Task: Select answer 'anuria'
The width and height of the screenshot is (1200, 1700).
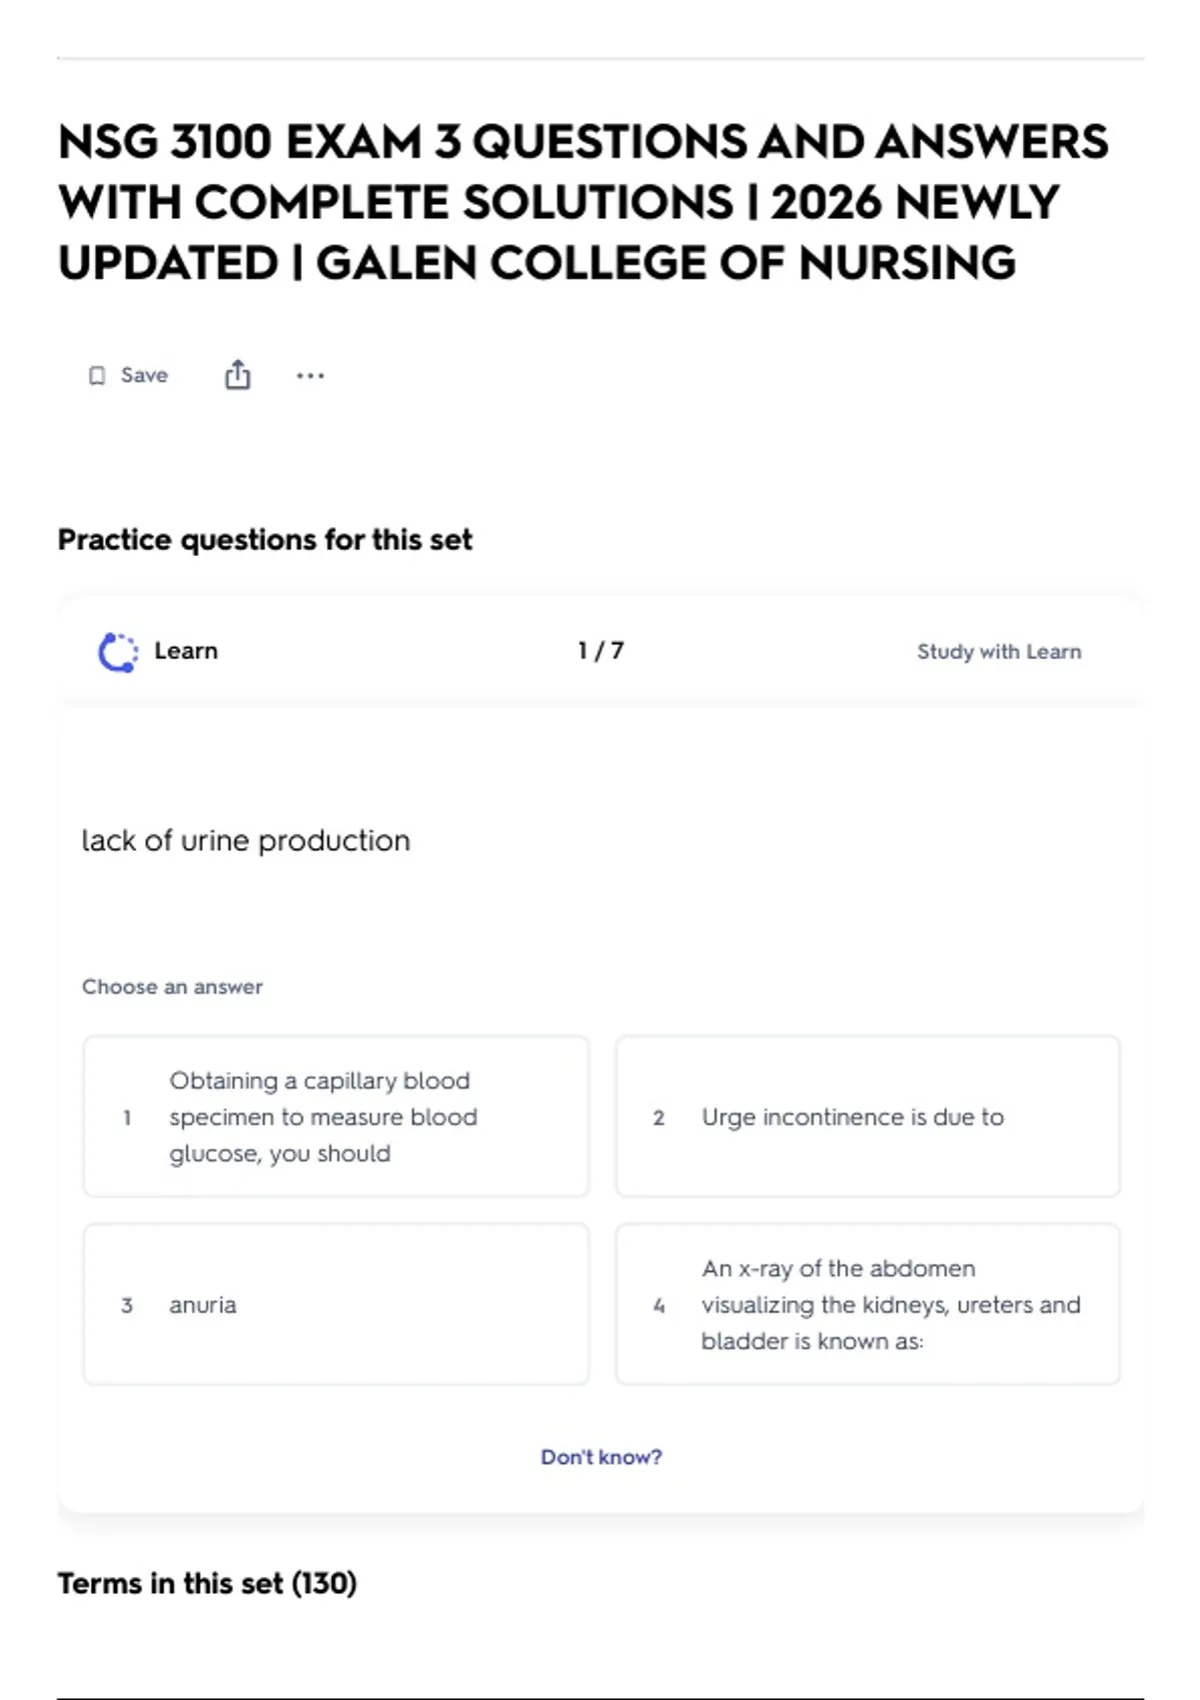Action: tap(336, 1304)
